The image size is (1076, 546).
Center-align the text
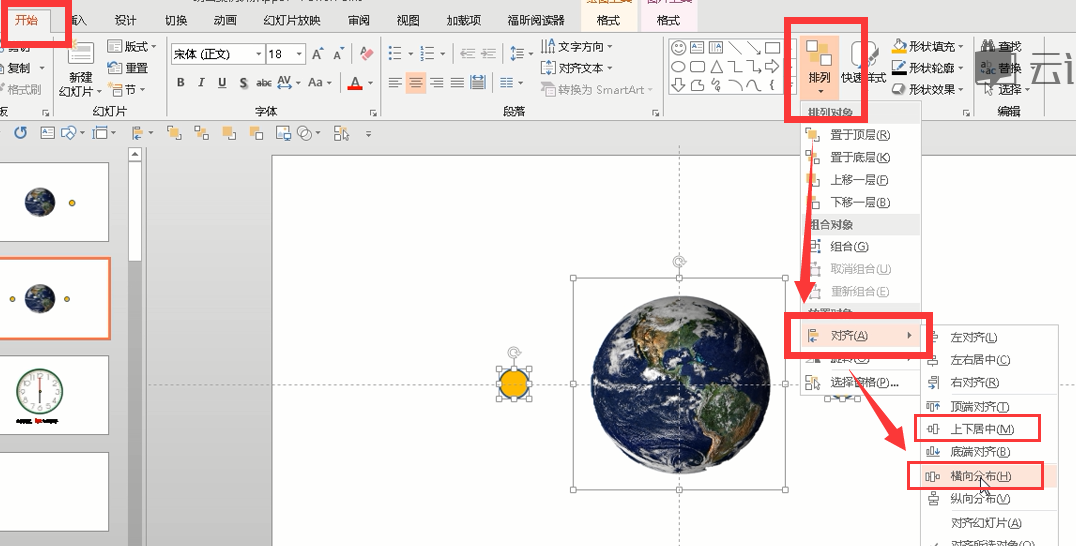pyautogui.click(x=416, y=83)
